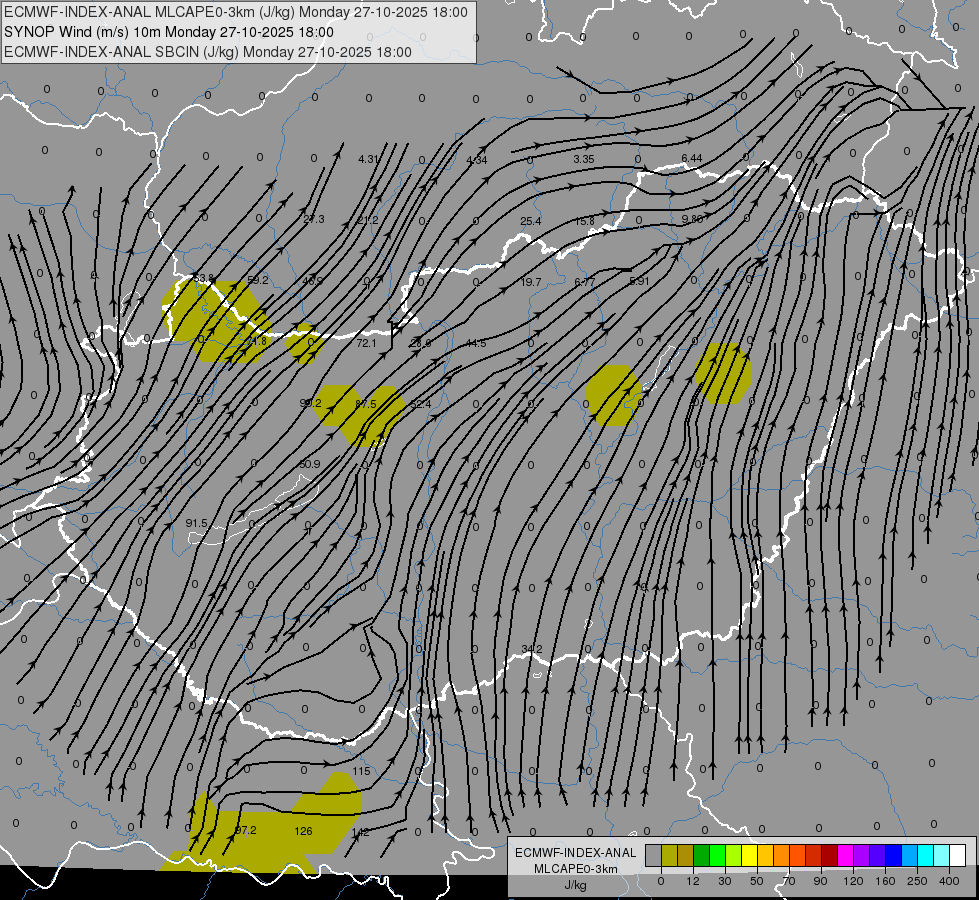Click the map value 4.34
This screenshot has width=979, height=900.
click(477, 160)
